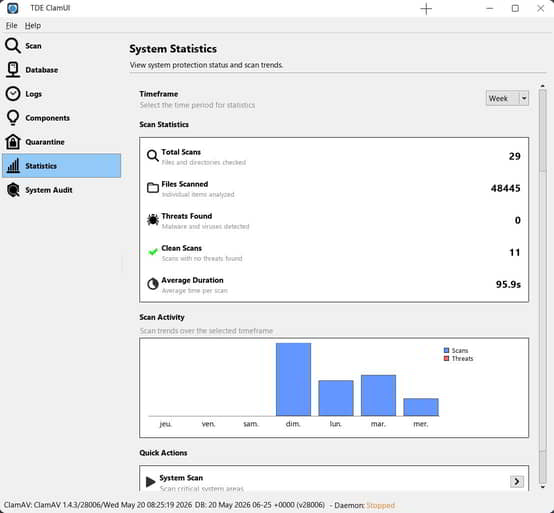This screenshot has height=513, width=554.
Task: Switch to the System Audit section
Action: (x=61, y=190)
